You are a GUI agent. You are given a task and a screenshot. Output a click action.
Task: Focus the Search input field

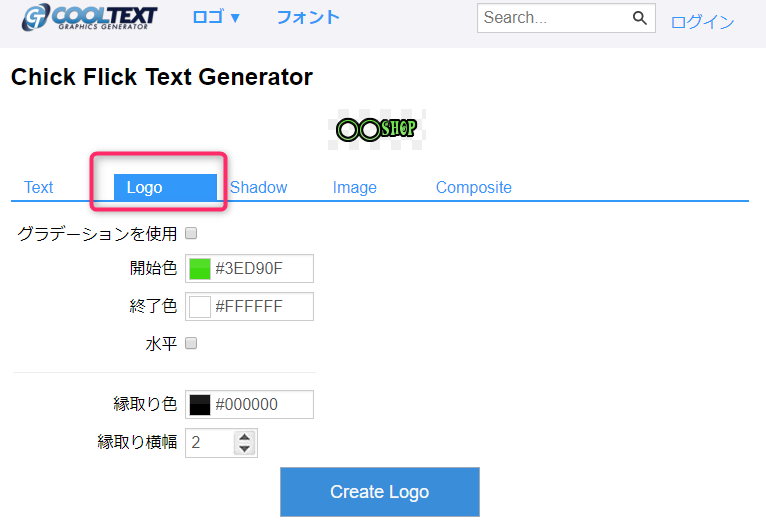point(553,18)
